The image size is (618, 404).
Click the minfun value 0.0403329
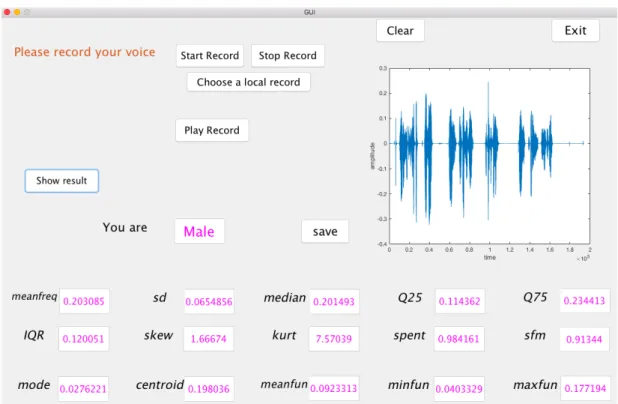[459, 389]
